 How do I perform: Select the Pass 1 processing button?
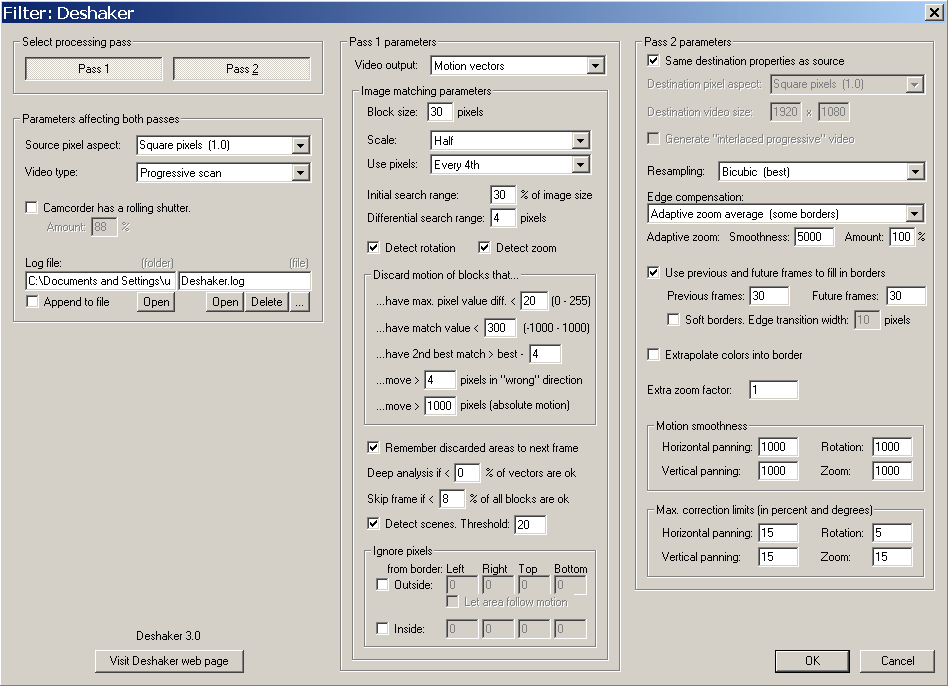click(94, 69)
